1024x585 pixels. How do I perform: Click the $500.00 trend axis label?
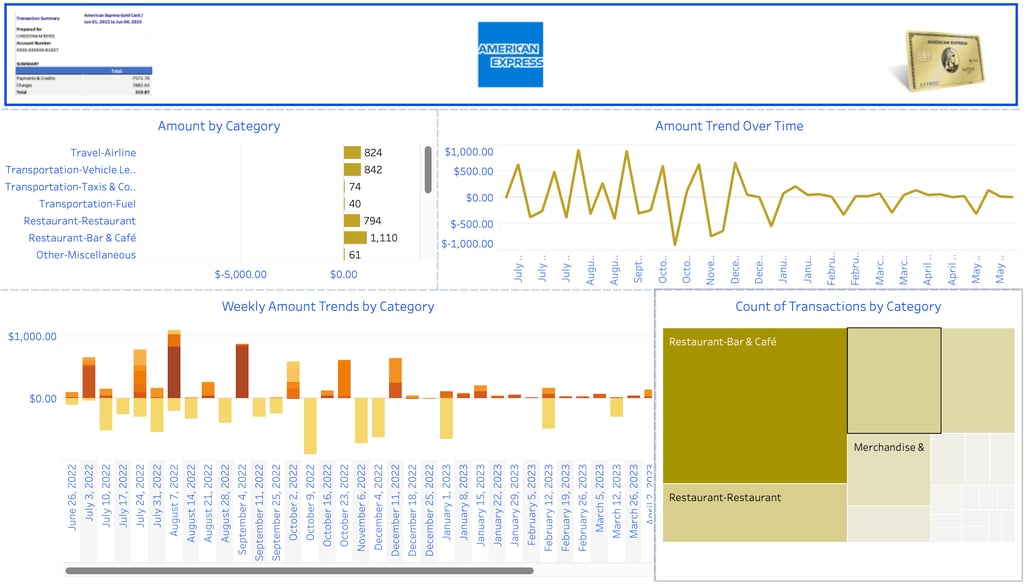[x=473, y=171]
